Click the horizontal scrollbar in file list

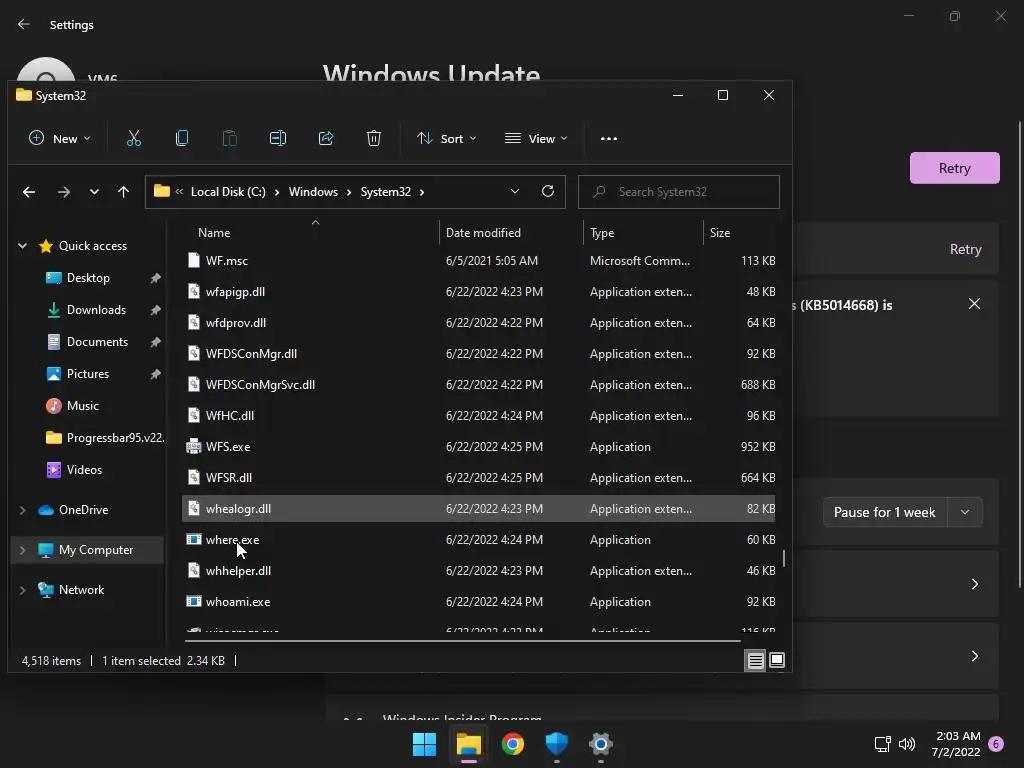point(463,641)
